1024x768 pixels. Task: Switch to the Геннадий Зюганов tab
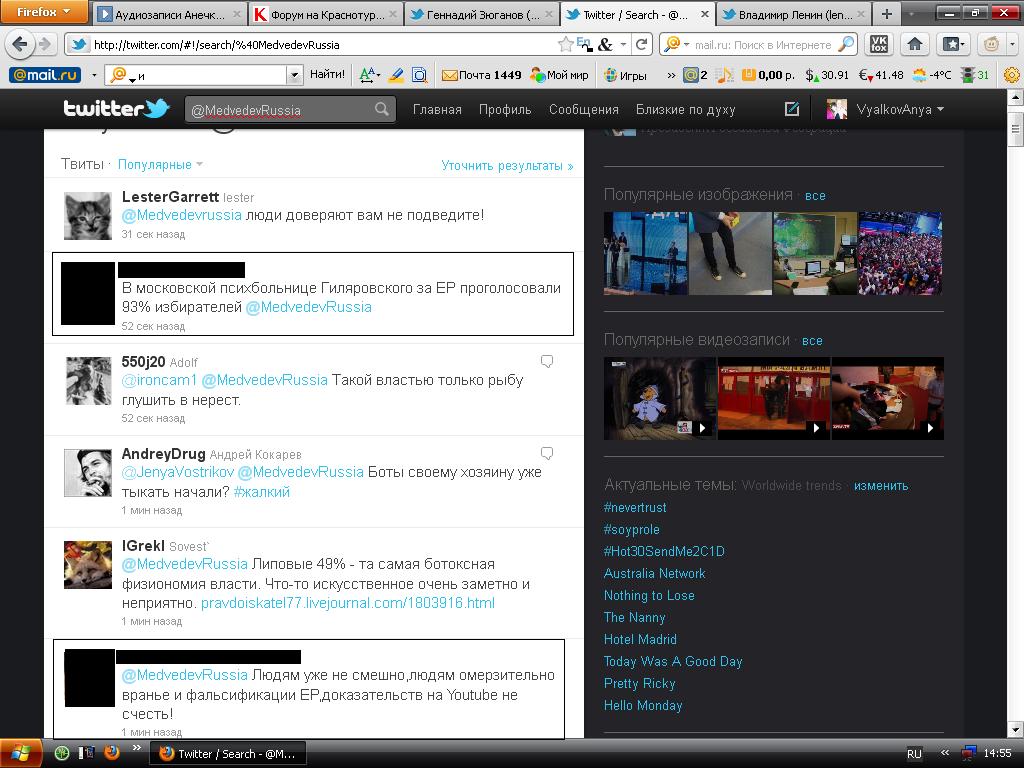[482, 14]
